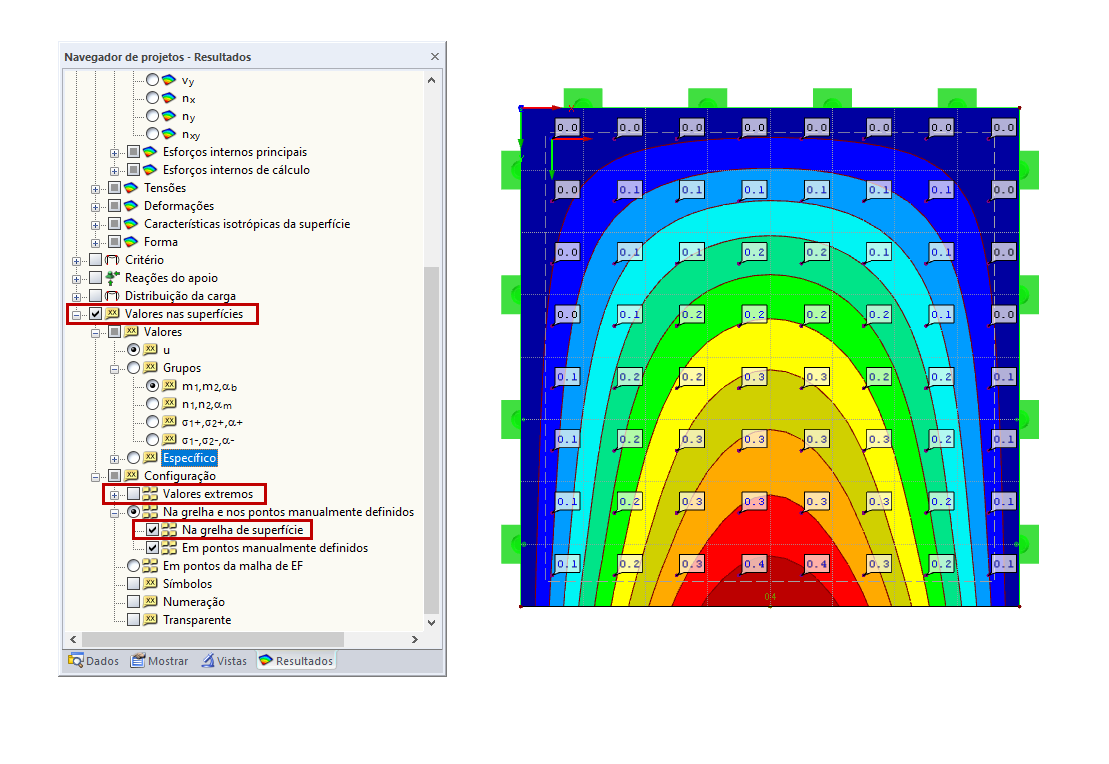Click the vertical scrollbar up arrow
Viewport: 1109px width, 764px height.
point(431,80)
